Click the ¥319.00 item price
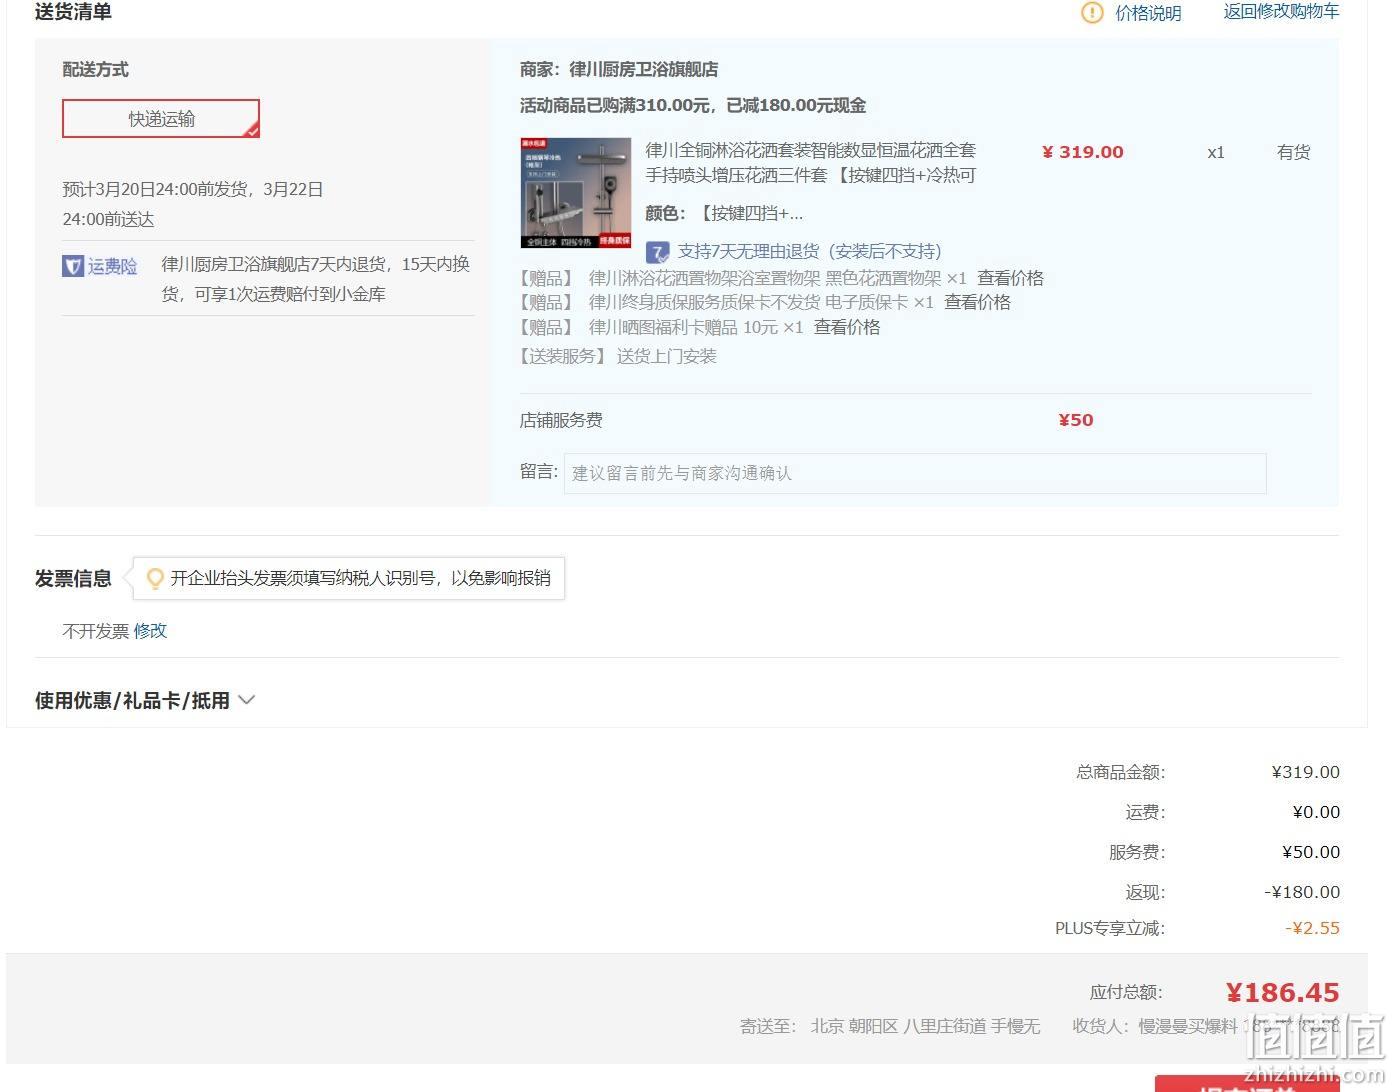The width and height of the screenshot is (1394, 1092). [1082, 152]
